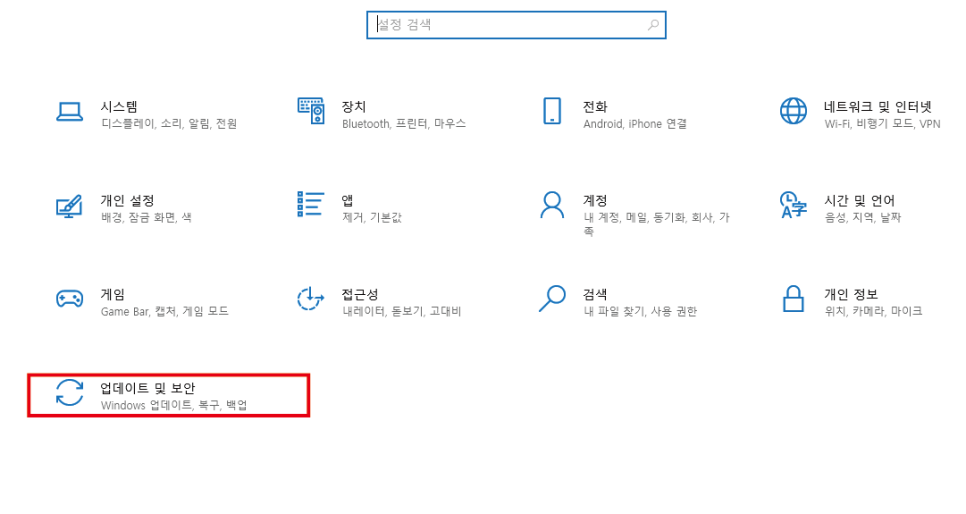Click text '디스플레이, 소리, 알림, 전원'
This screenshot has height=514, width=966.
pos(169,124)
